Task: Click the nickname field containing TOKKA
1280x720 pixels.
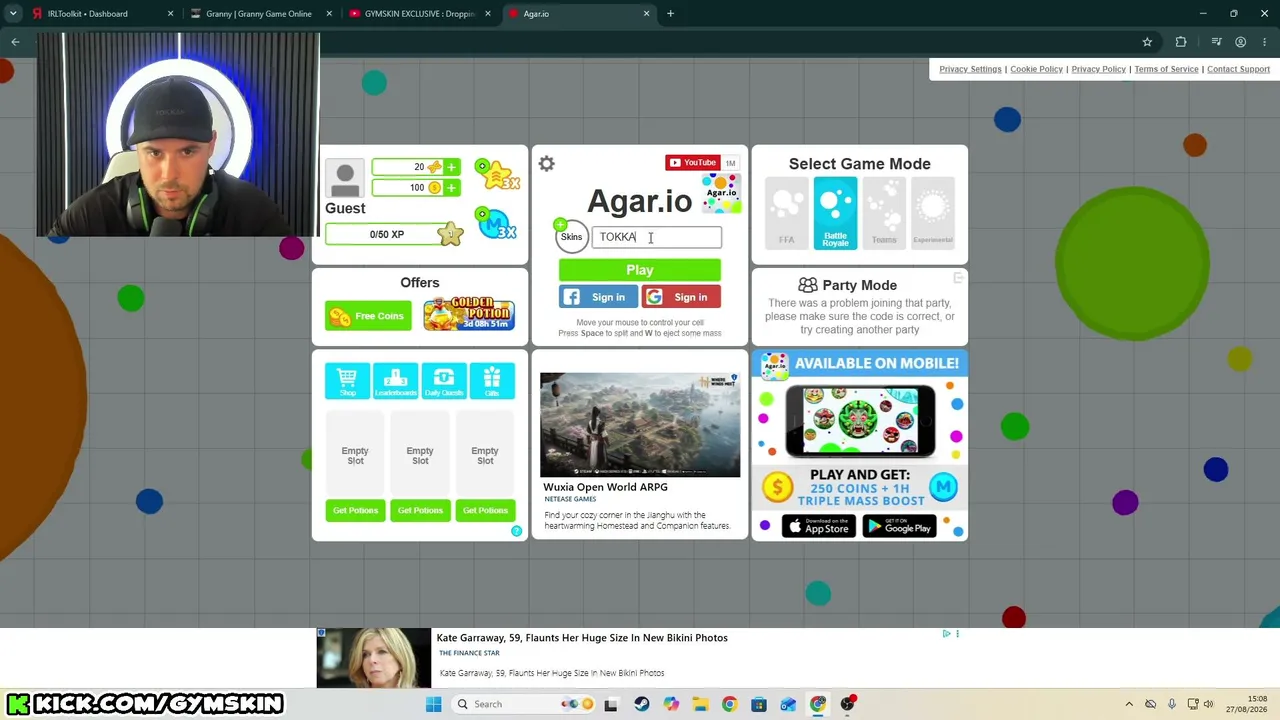Action: pos(657,237)
